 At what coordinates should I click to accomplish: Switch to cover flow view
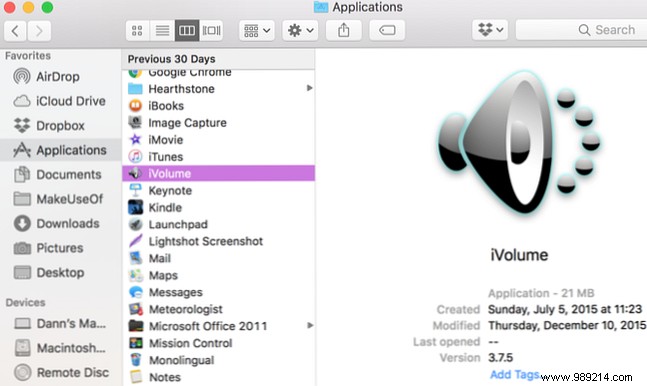click(x=211, y=31)
